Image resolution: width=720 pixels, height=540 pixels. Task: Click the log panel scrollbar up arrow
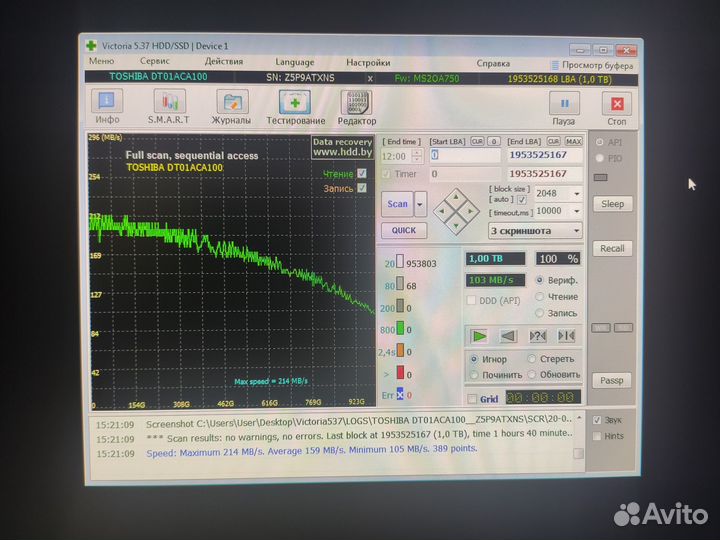(x=579, y=419)
